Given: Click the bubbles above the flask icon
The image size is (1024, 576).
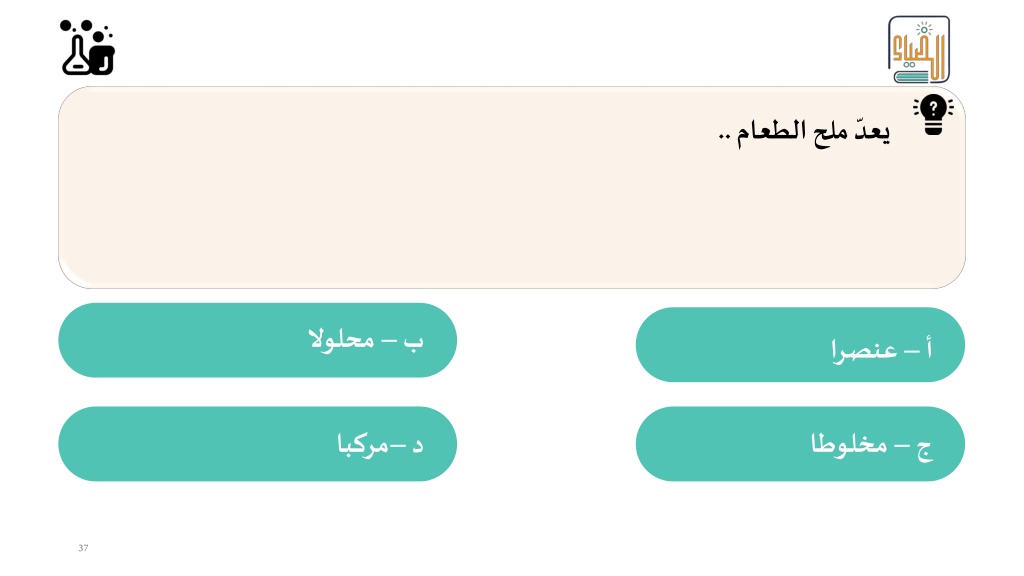Looking at the screenshot, I should click(86, 27).
